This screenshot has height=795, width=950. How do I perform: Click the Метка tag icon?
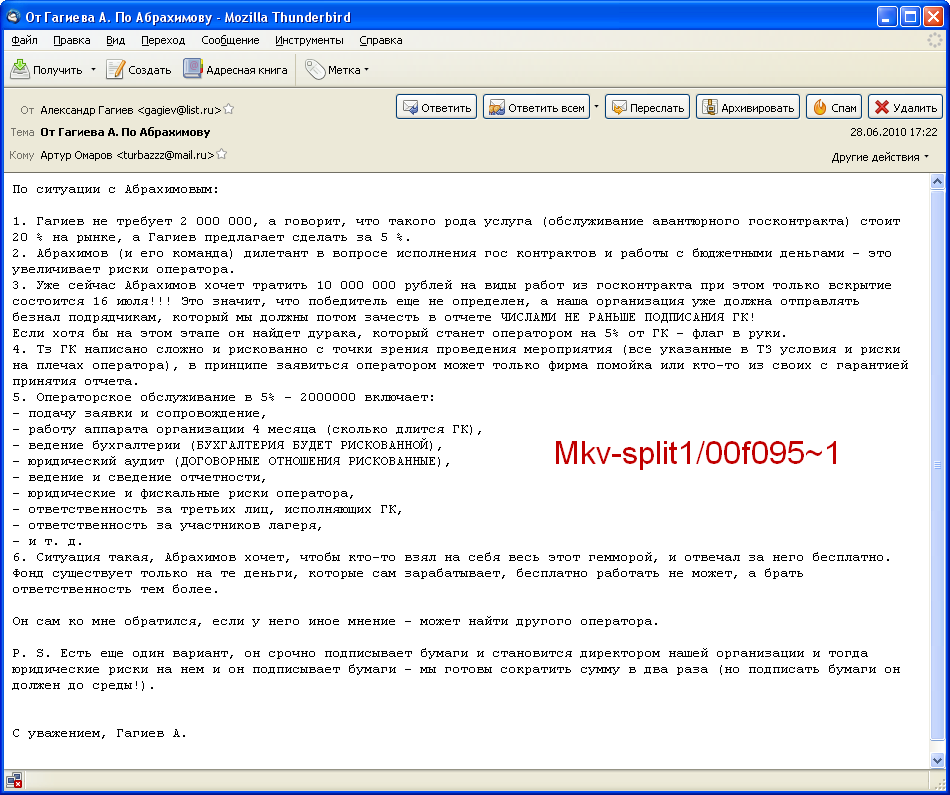pos(315,69)
